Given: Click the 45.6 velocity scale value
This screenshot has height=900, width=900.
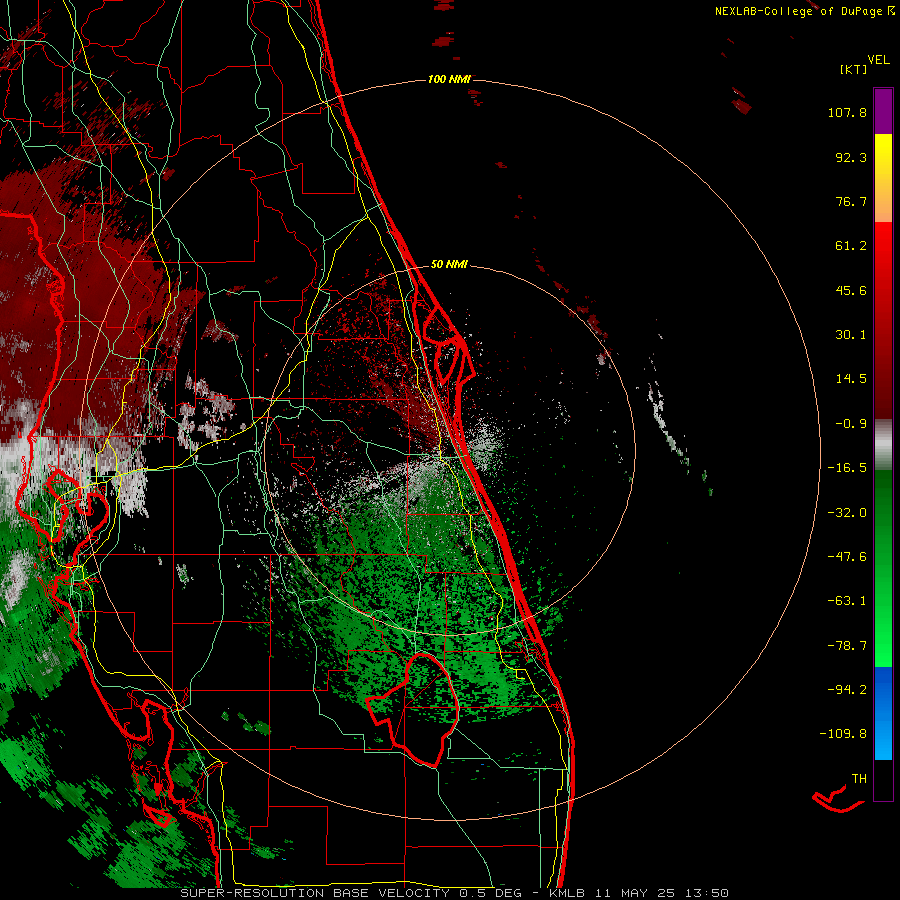Looking at the screenshot, I should (851, 290).
